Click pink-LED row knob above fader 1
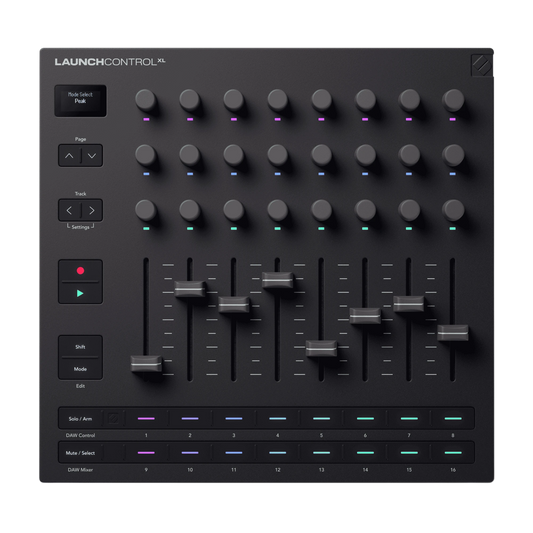533x533 pixels. coord(146,100)
